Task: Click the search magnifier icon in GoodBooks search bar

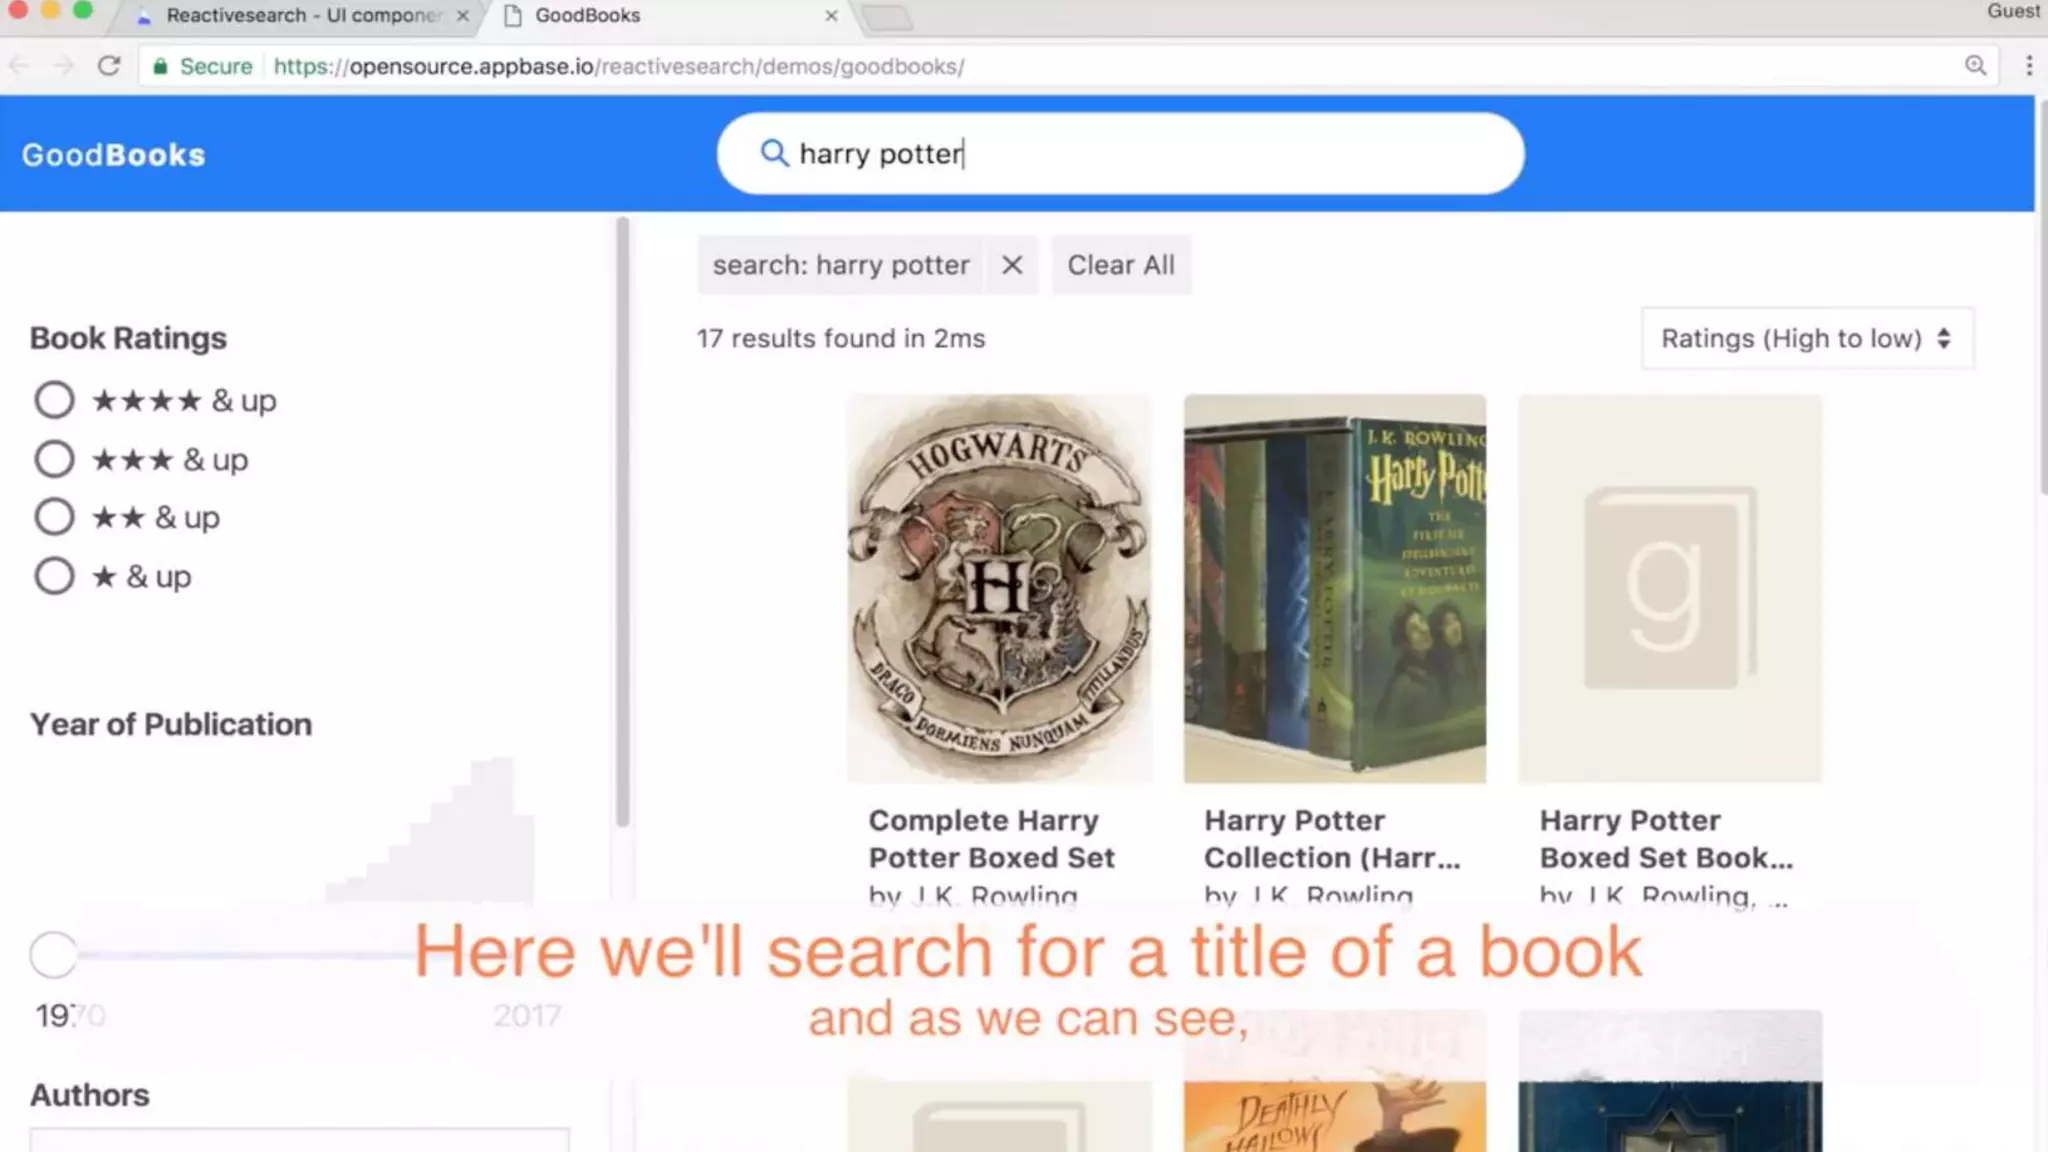Action: pos(774,153)
